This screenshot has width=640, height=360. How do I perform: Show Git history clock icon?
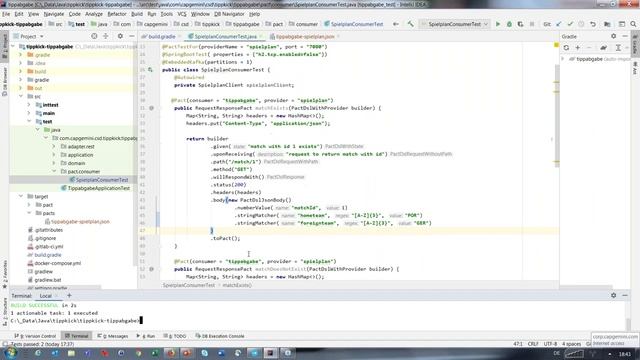(x=581, y=24)
